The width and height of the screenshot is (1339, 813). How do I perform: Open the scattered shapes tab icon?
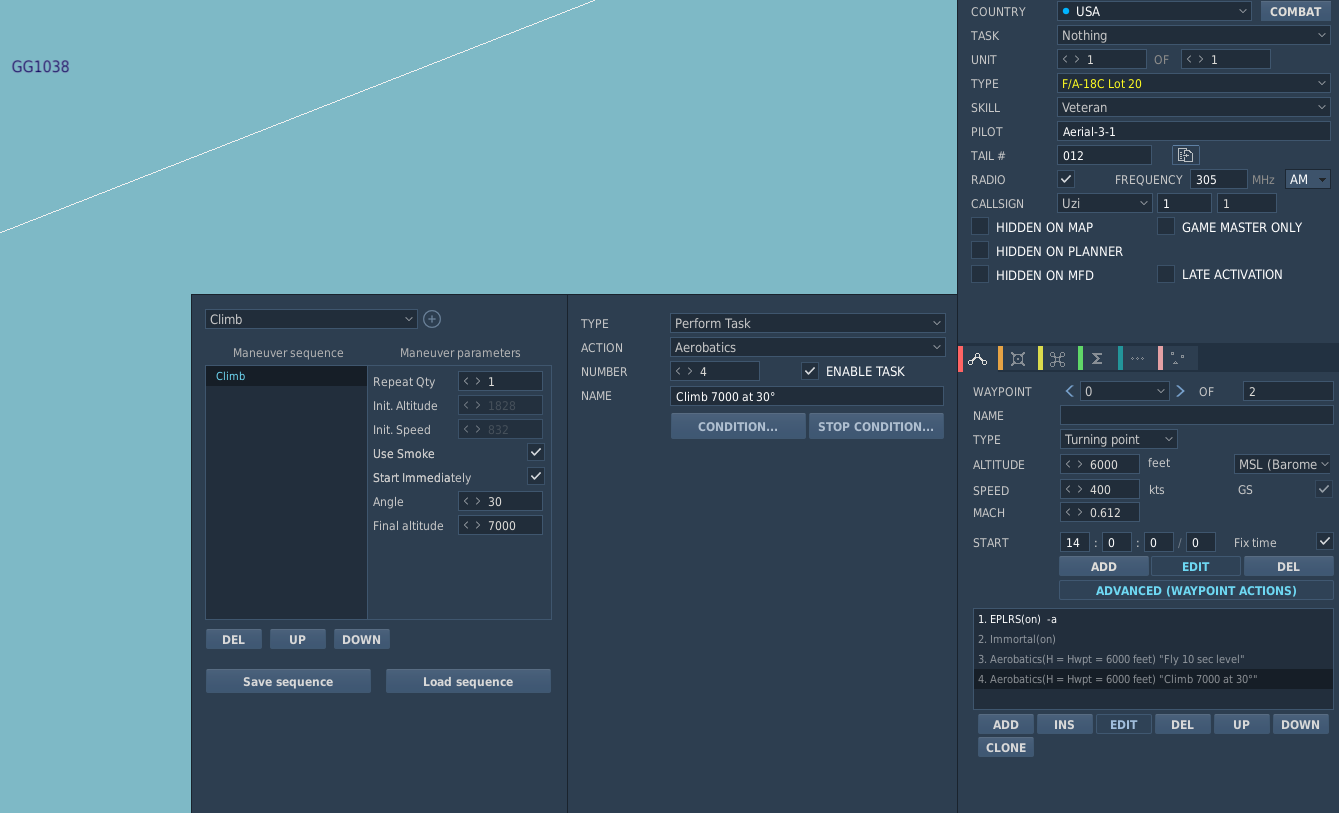tap(1177, 358)
